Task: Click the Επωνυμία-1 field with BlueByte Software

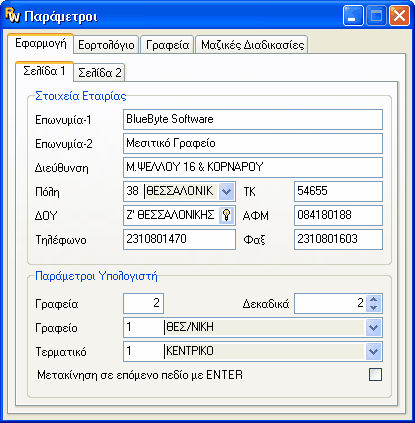Action: click(x=253, y=119)
